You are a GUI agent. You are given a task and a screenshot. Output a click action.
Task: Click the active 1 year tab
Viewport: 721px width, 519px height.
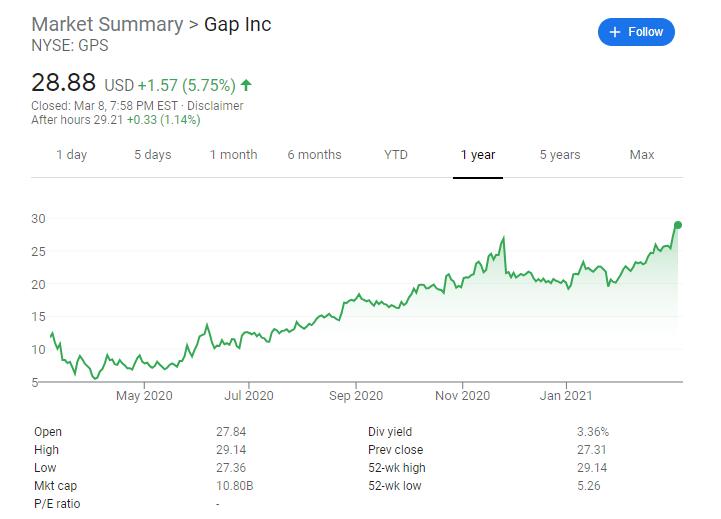coord(477,155)
